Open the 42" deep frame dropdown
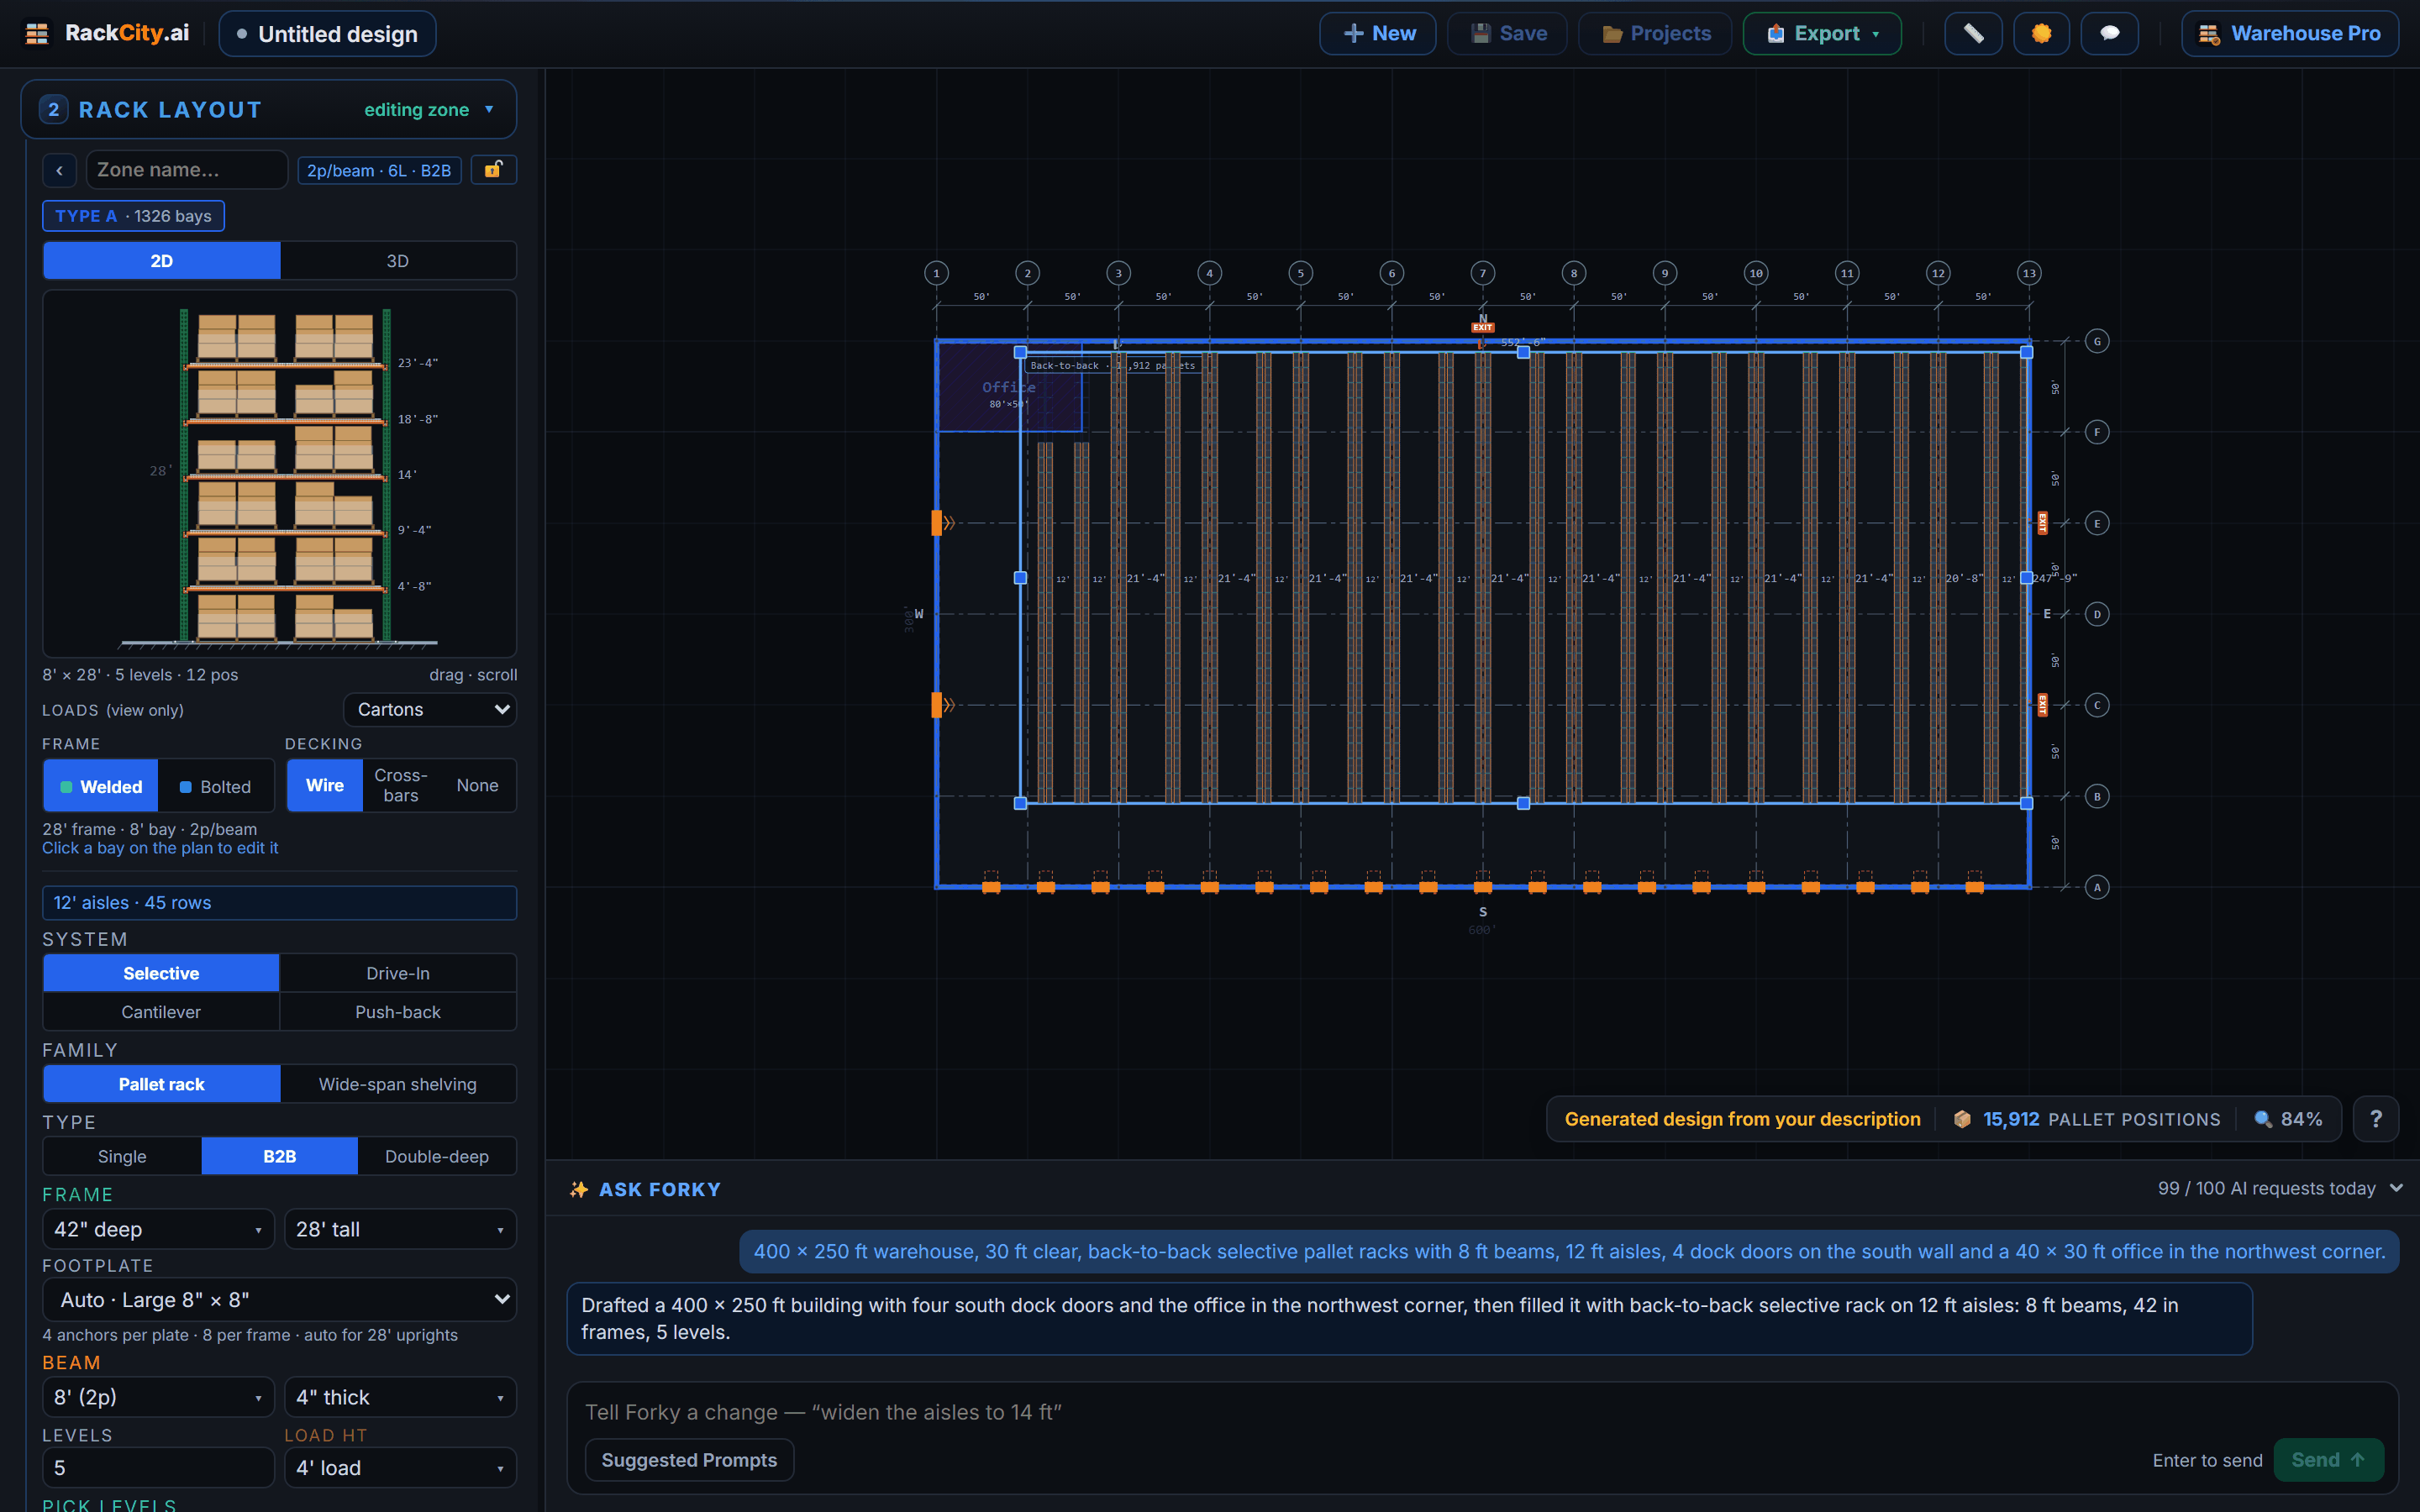The height and width of the screenshot is (1512, 2420). pyautogui.click(x=158, y=1229)
